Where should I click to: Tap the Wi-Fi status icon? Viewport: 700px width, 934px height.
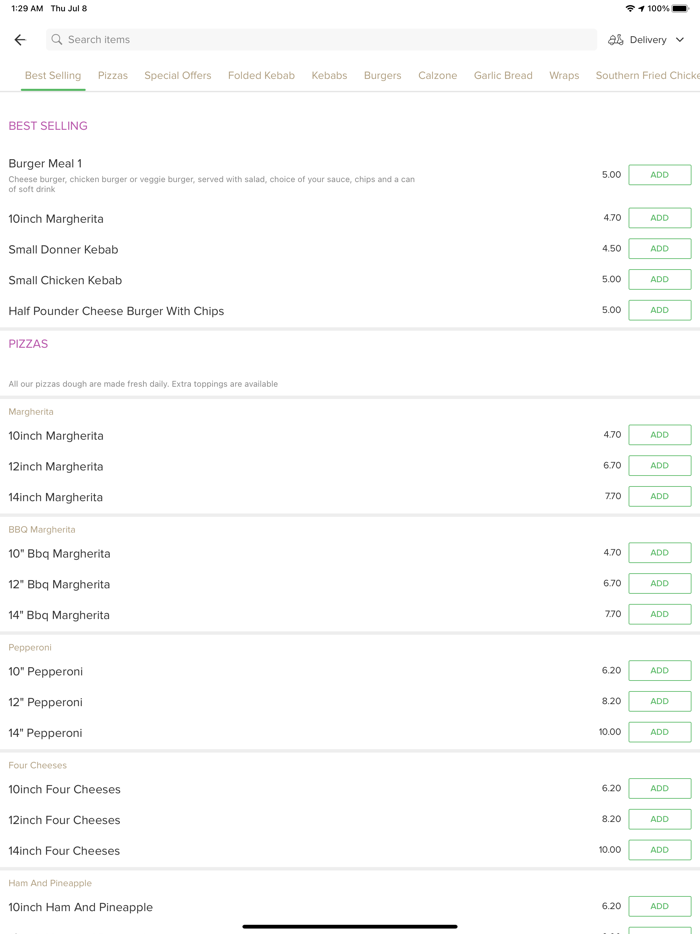tap(630, 8)
